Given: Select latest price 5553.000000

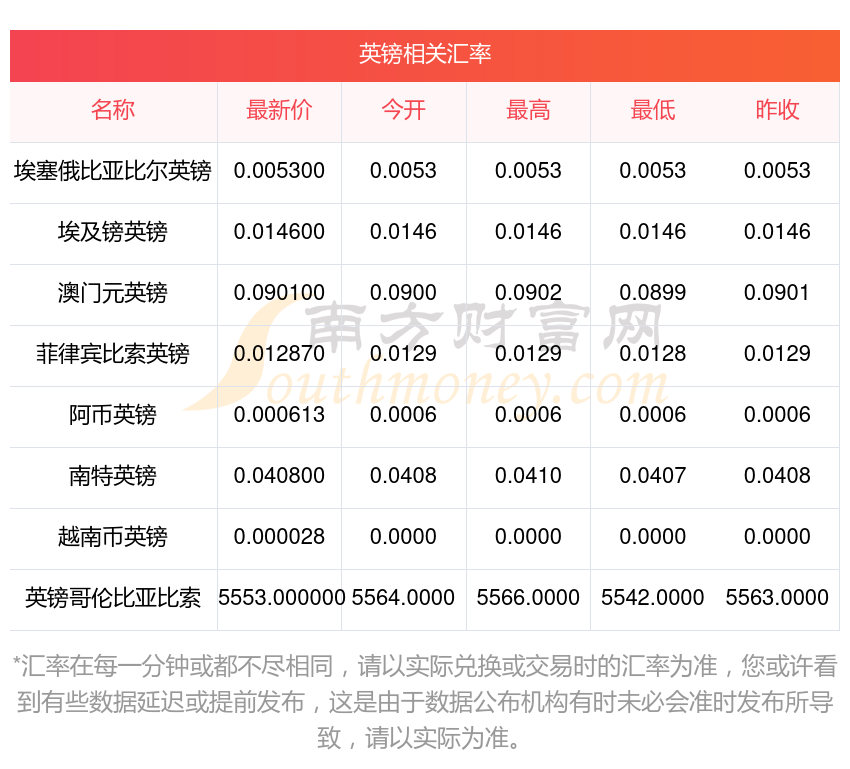Looking at the screenshot, I should click(x=281, y=598).
